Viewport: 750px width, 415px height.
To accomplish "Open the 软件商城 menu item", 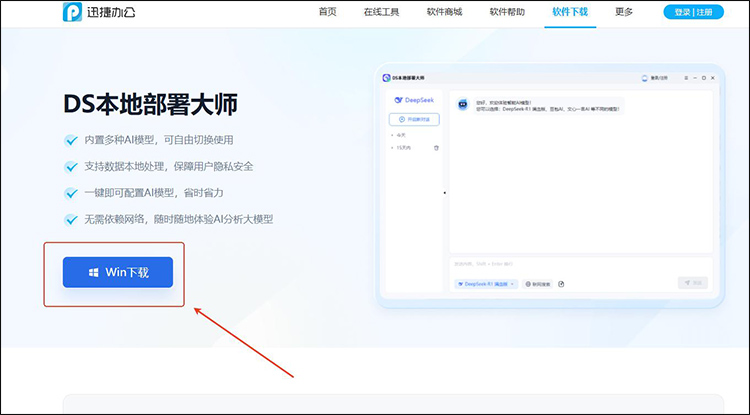I will click(x=444, y=12).
